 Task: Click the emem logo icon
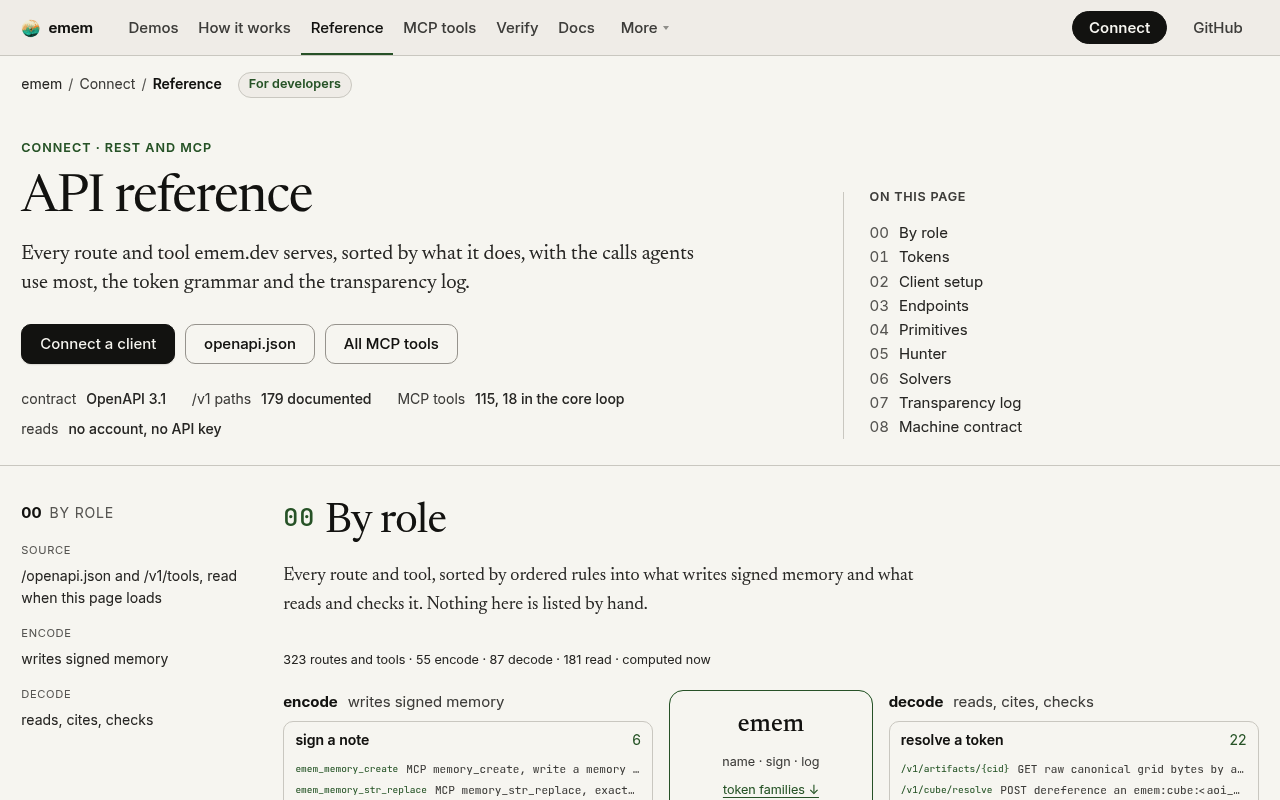[31, 28]
